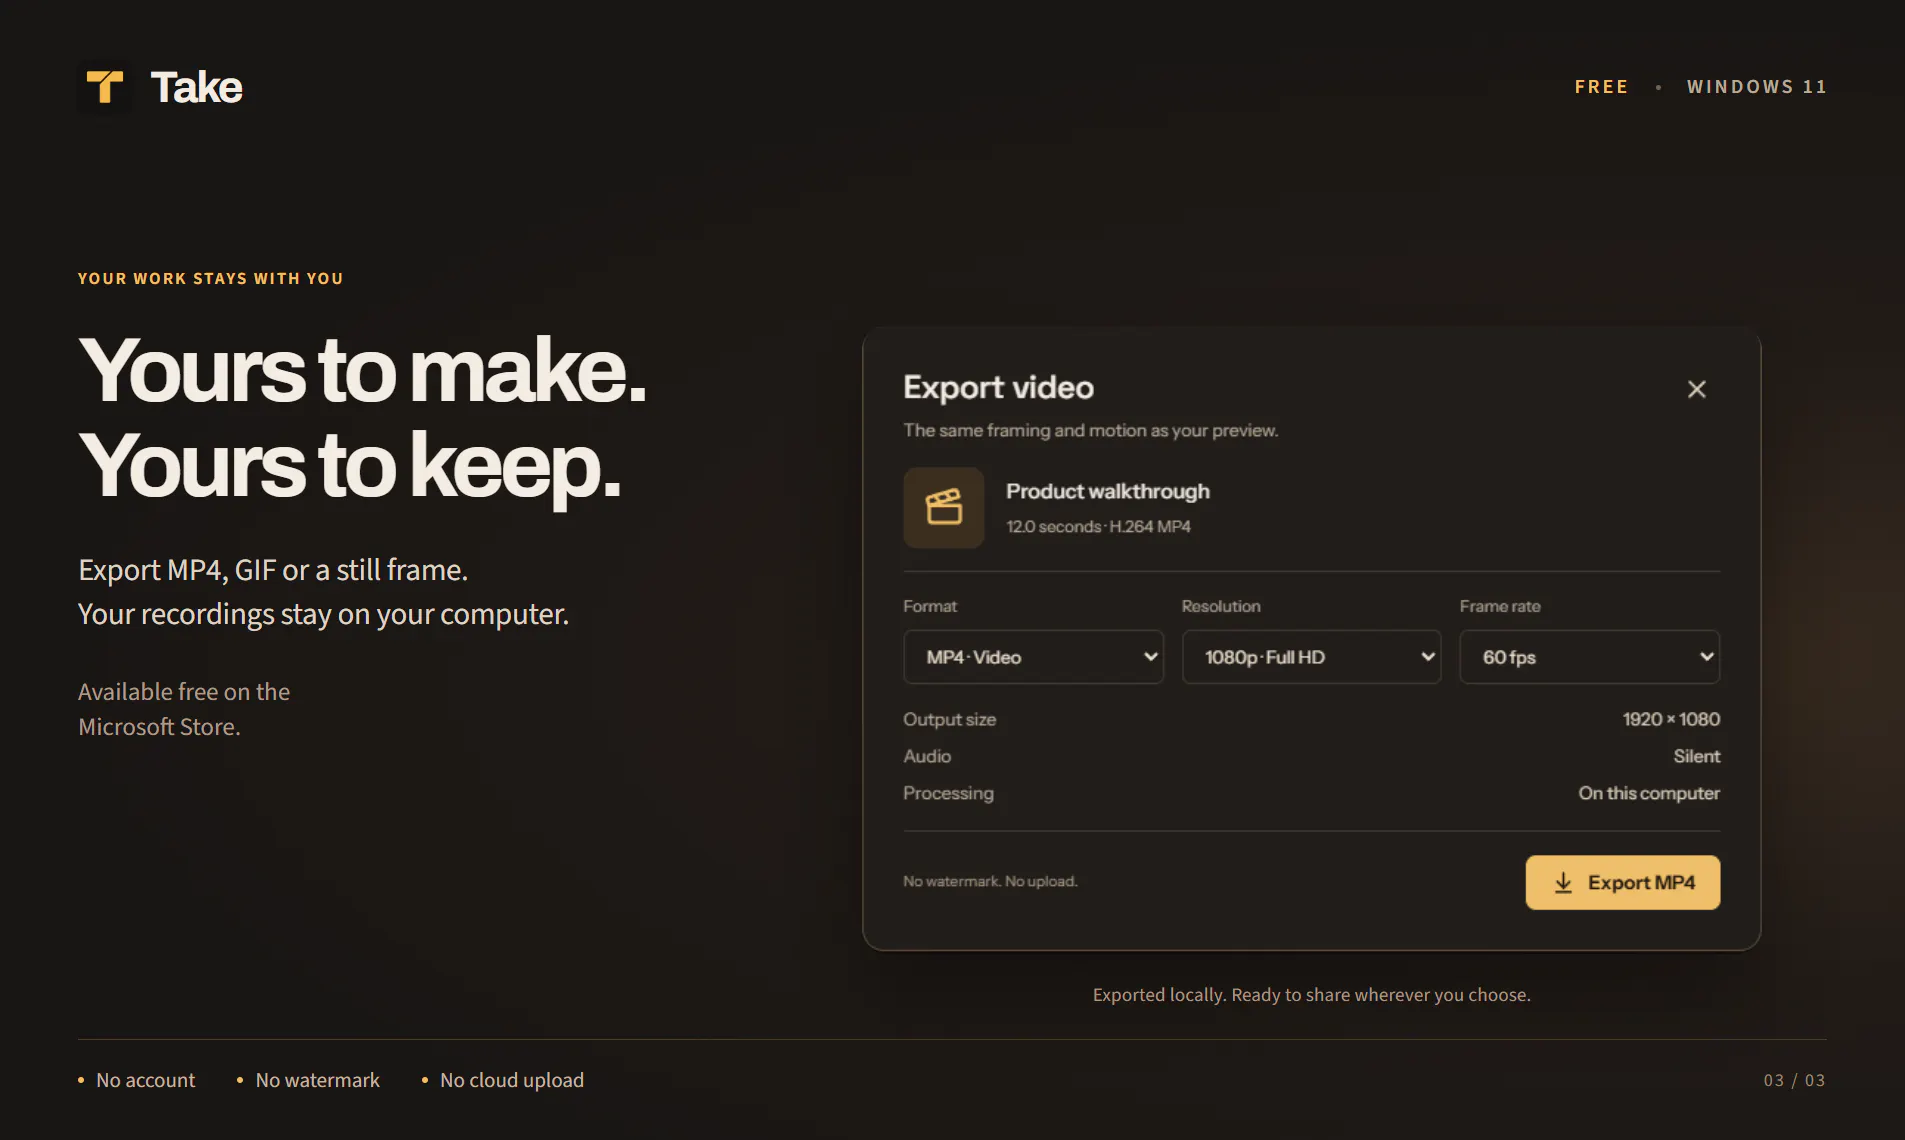Image resolution: width=1905 pixels, height=1140 pixels.
Task: Click the clapperboard icon beside Product walkthrough
Action: pos(944,508)
